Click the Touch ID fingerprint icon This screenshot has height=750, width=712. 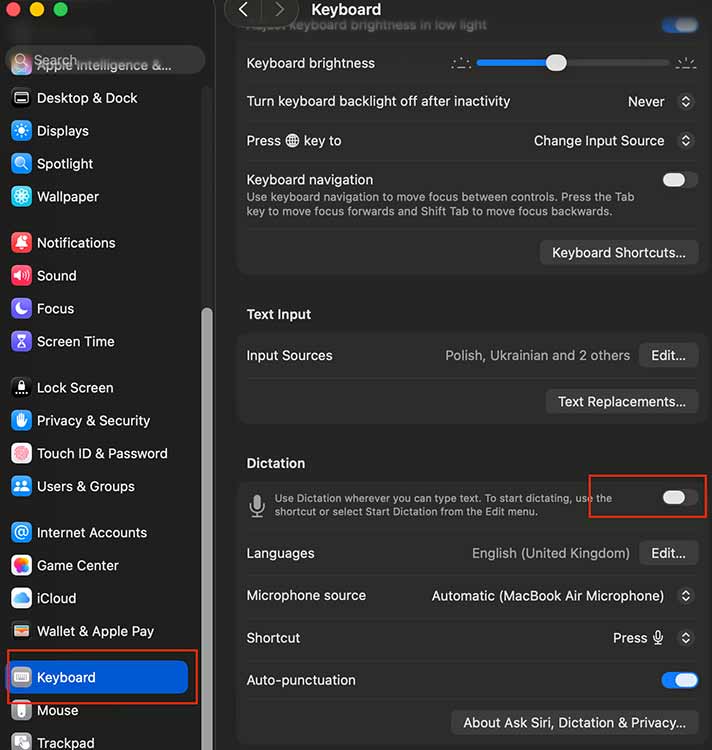click(21, 454)
